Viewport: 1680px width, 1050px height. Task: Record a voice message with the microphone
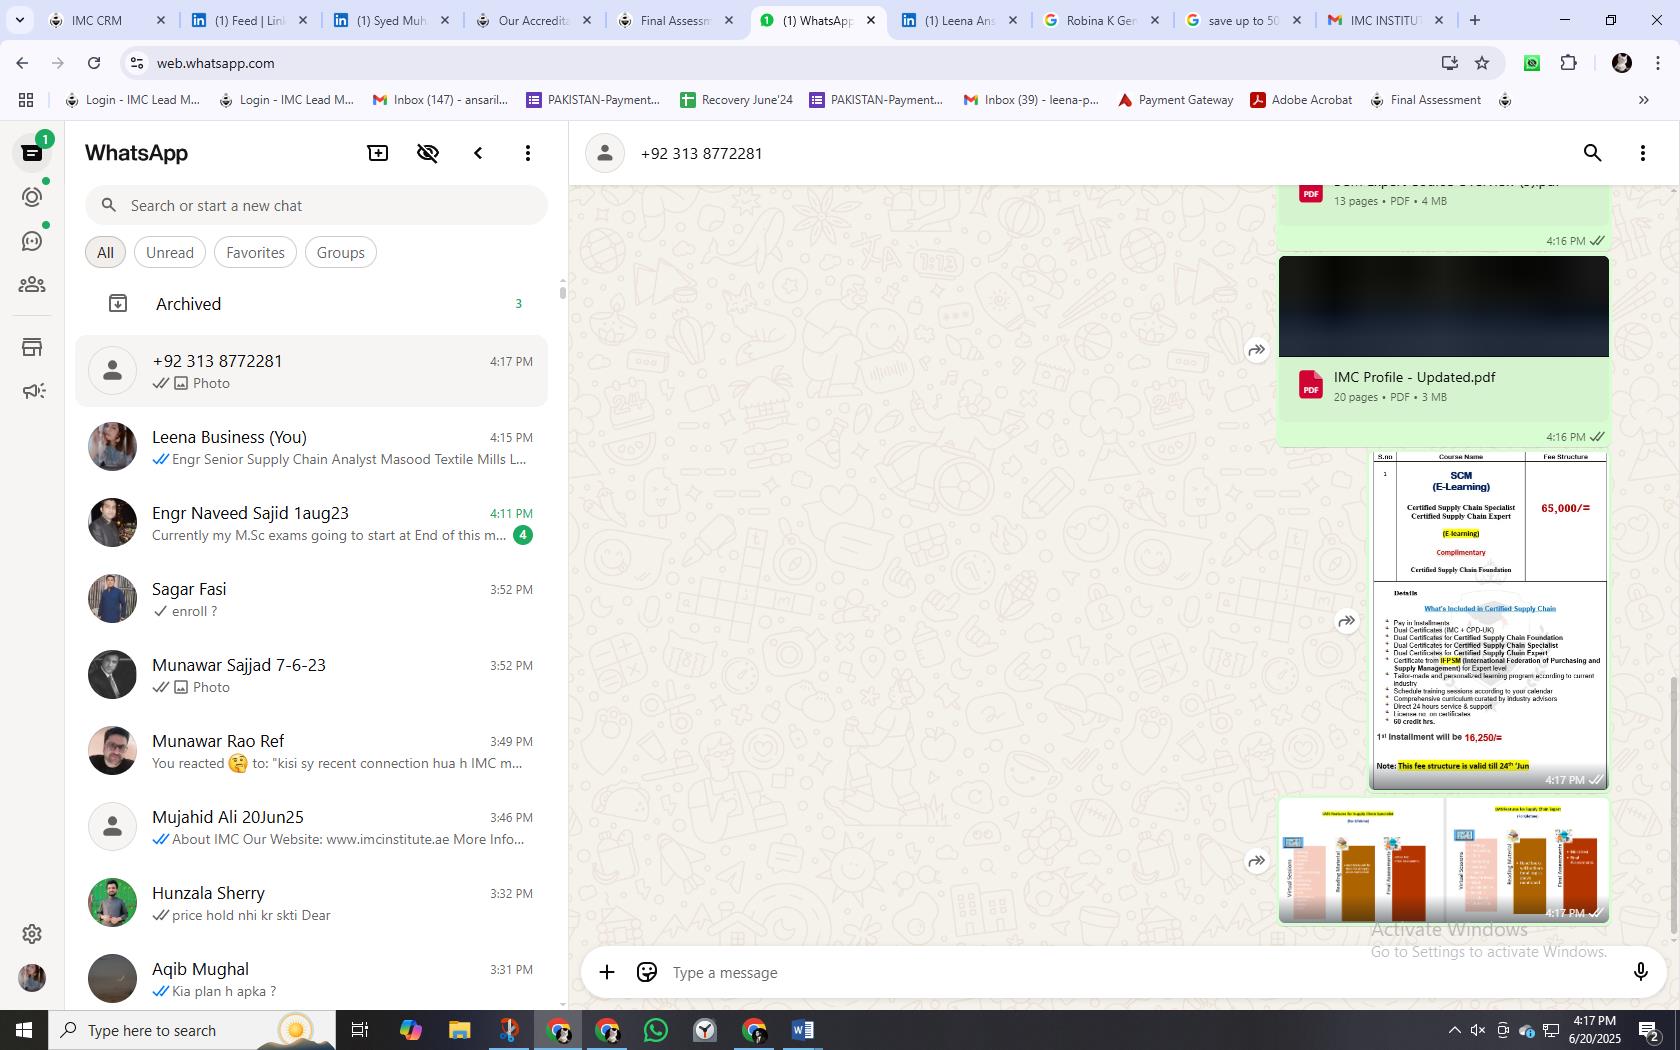(x=1640, y=972)
